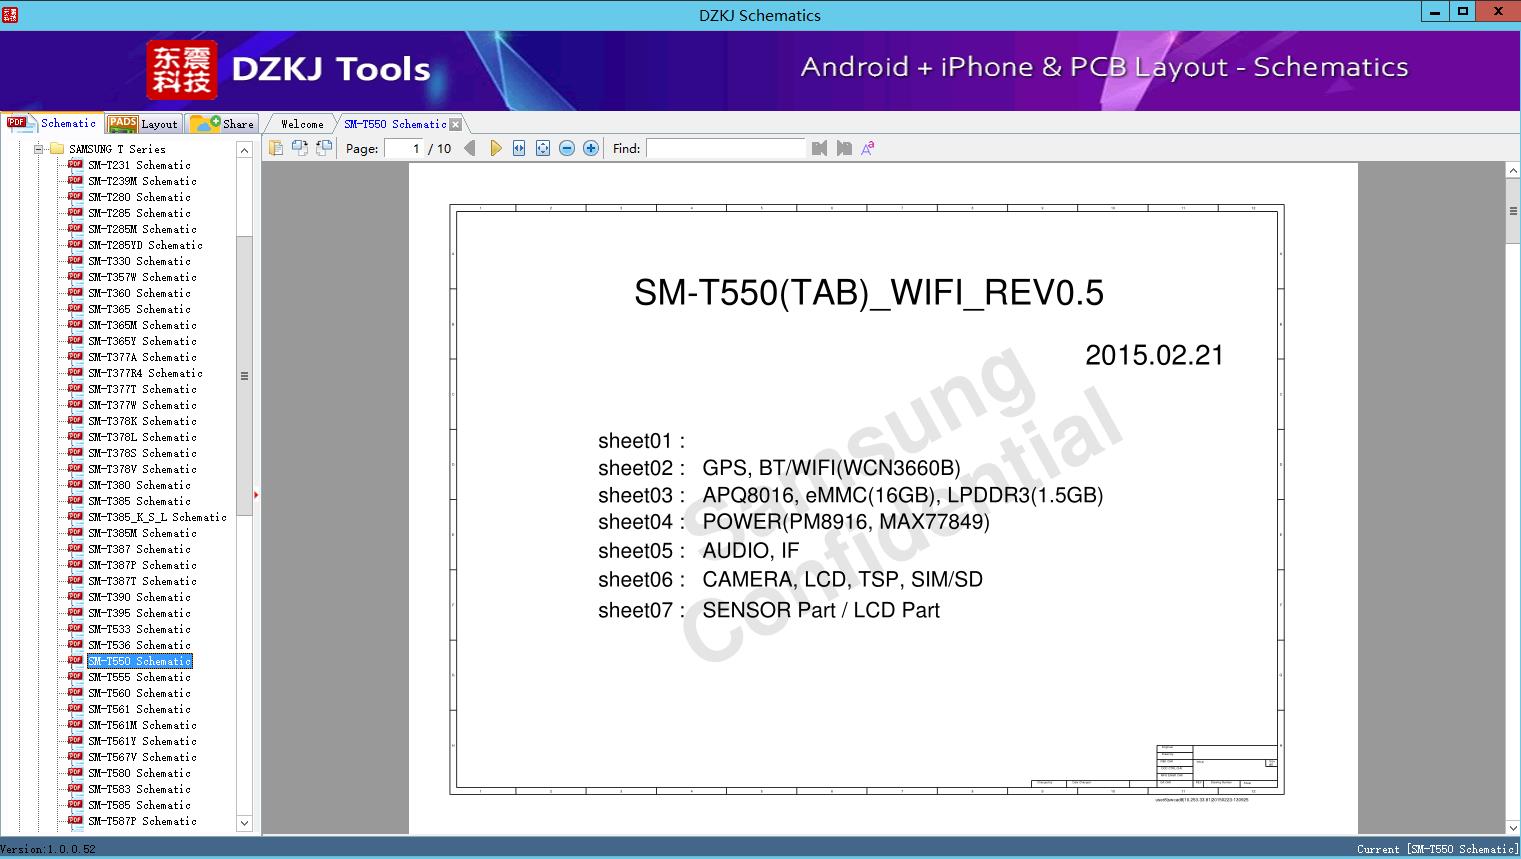Click the tree panel scroll-up arrow
The width and height of the screenshot is (1521, 859).
[244, 150]
